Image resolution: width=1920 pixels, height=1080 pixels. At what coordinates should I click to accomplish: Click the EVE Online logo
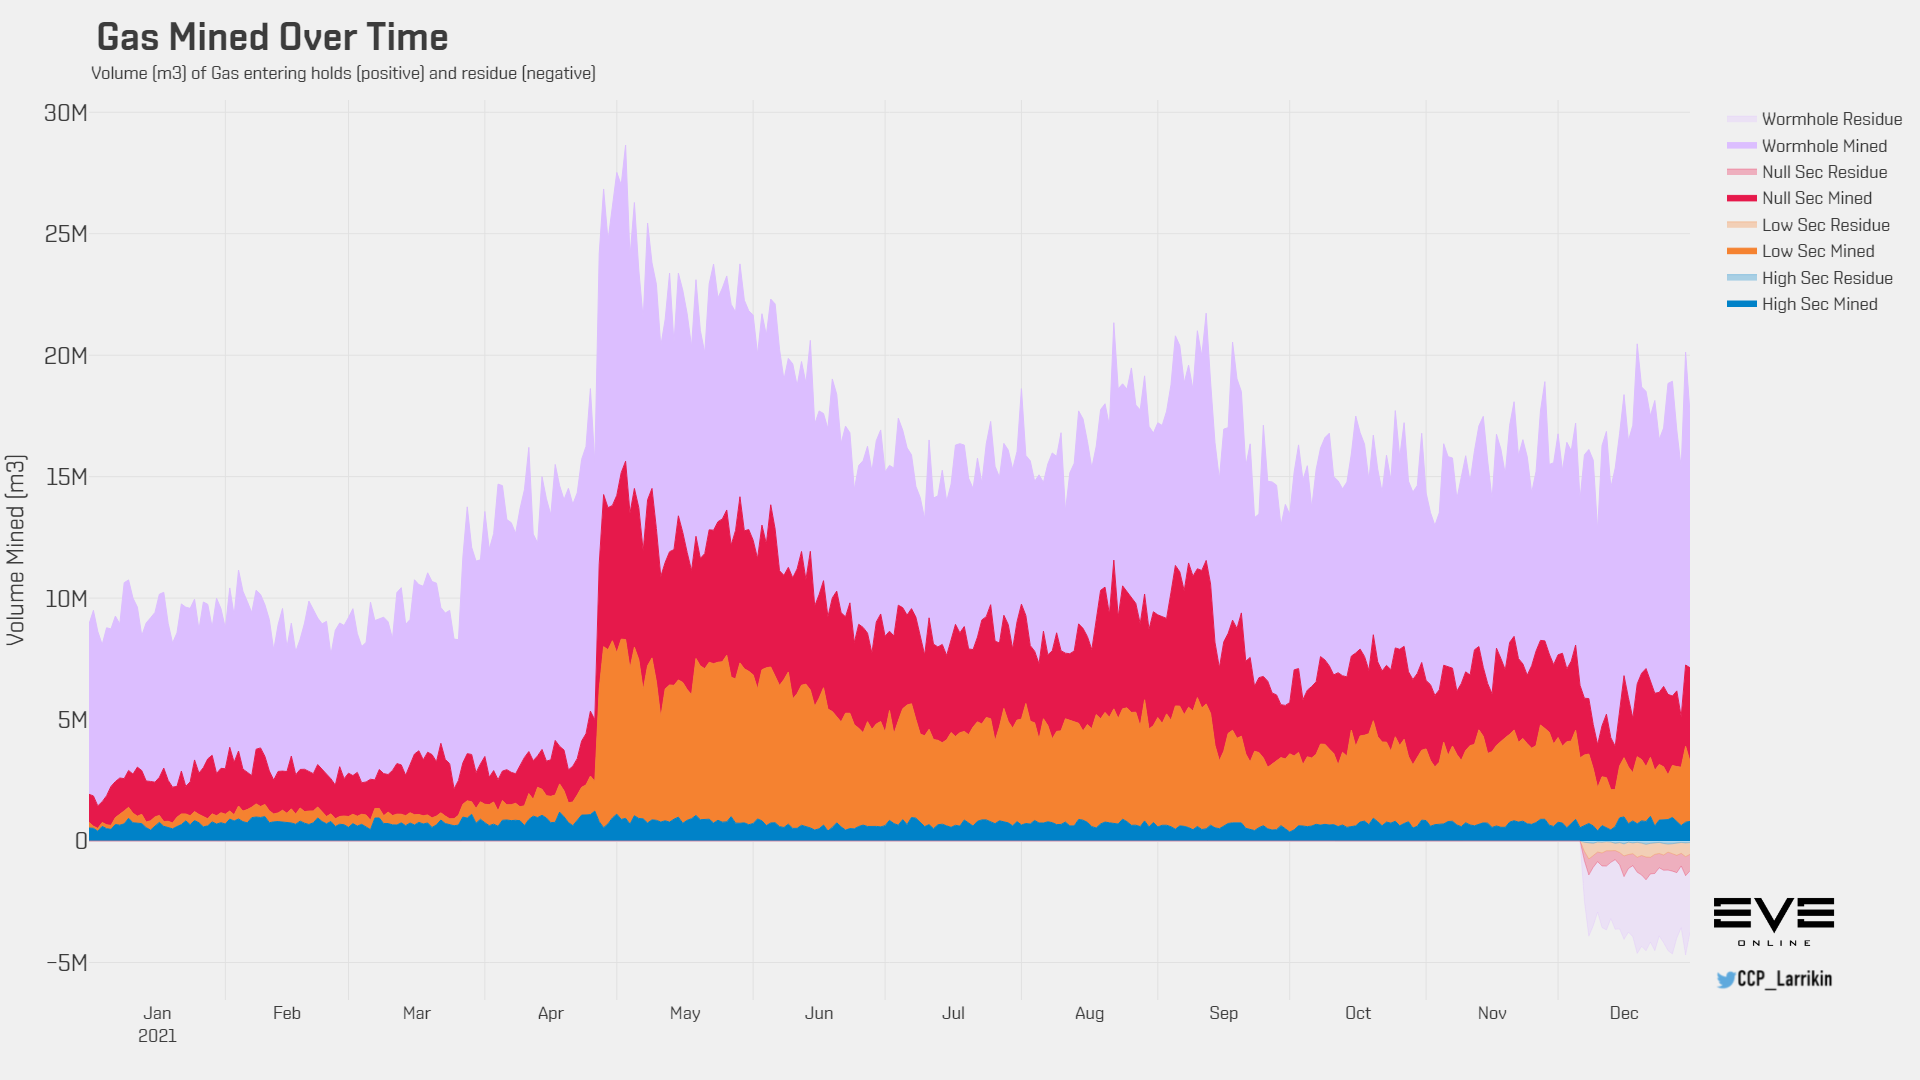[1774, 922]
